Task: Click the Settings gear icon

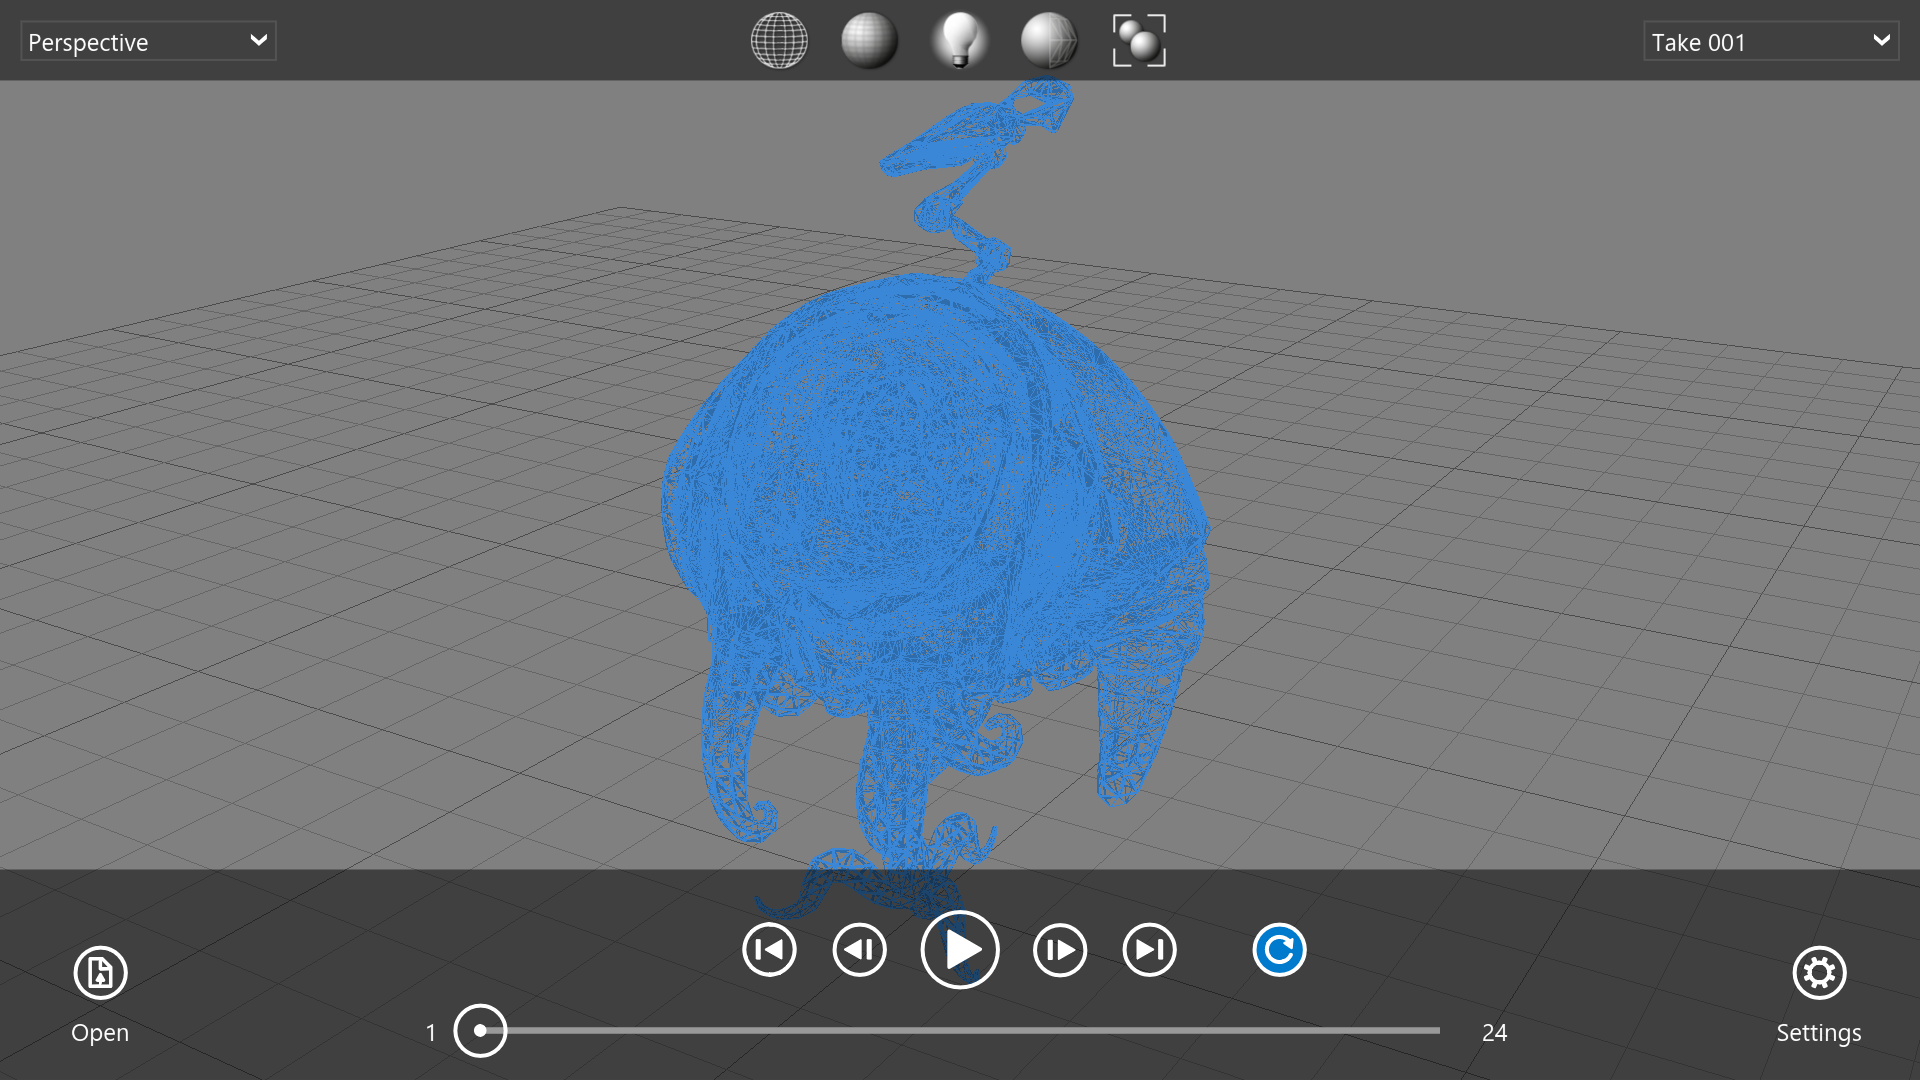Action: pyautogui.click(x=1818, y=972)
